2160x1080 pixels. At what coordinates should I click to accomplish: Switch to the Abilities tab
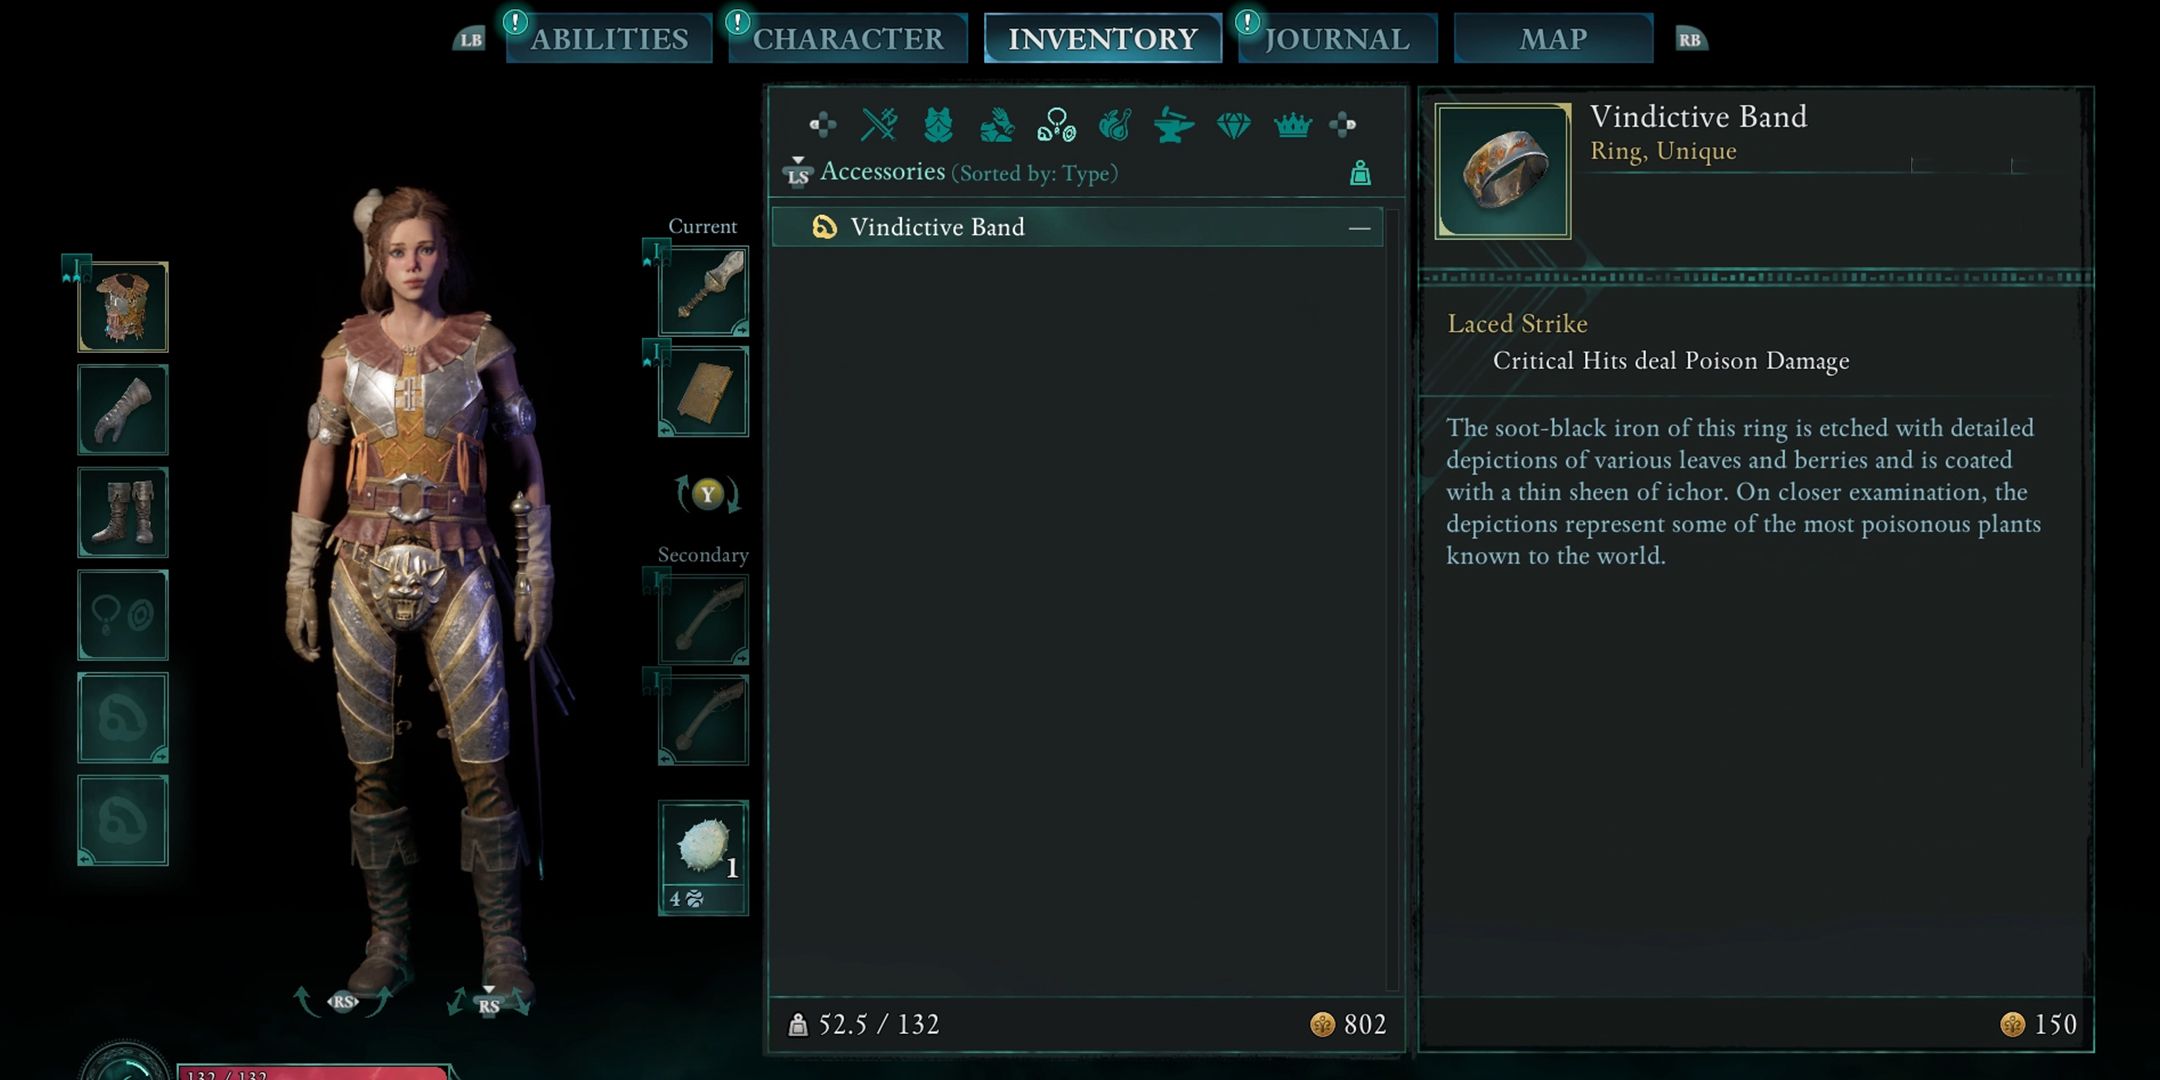[x=609, y=39]
